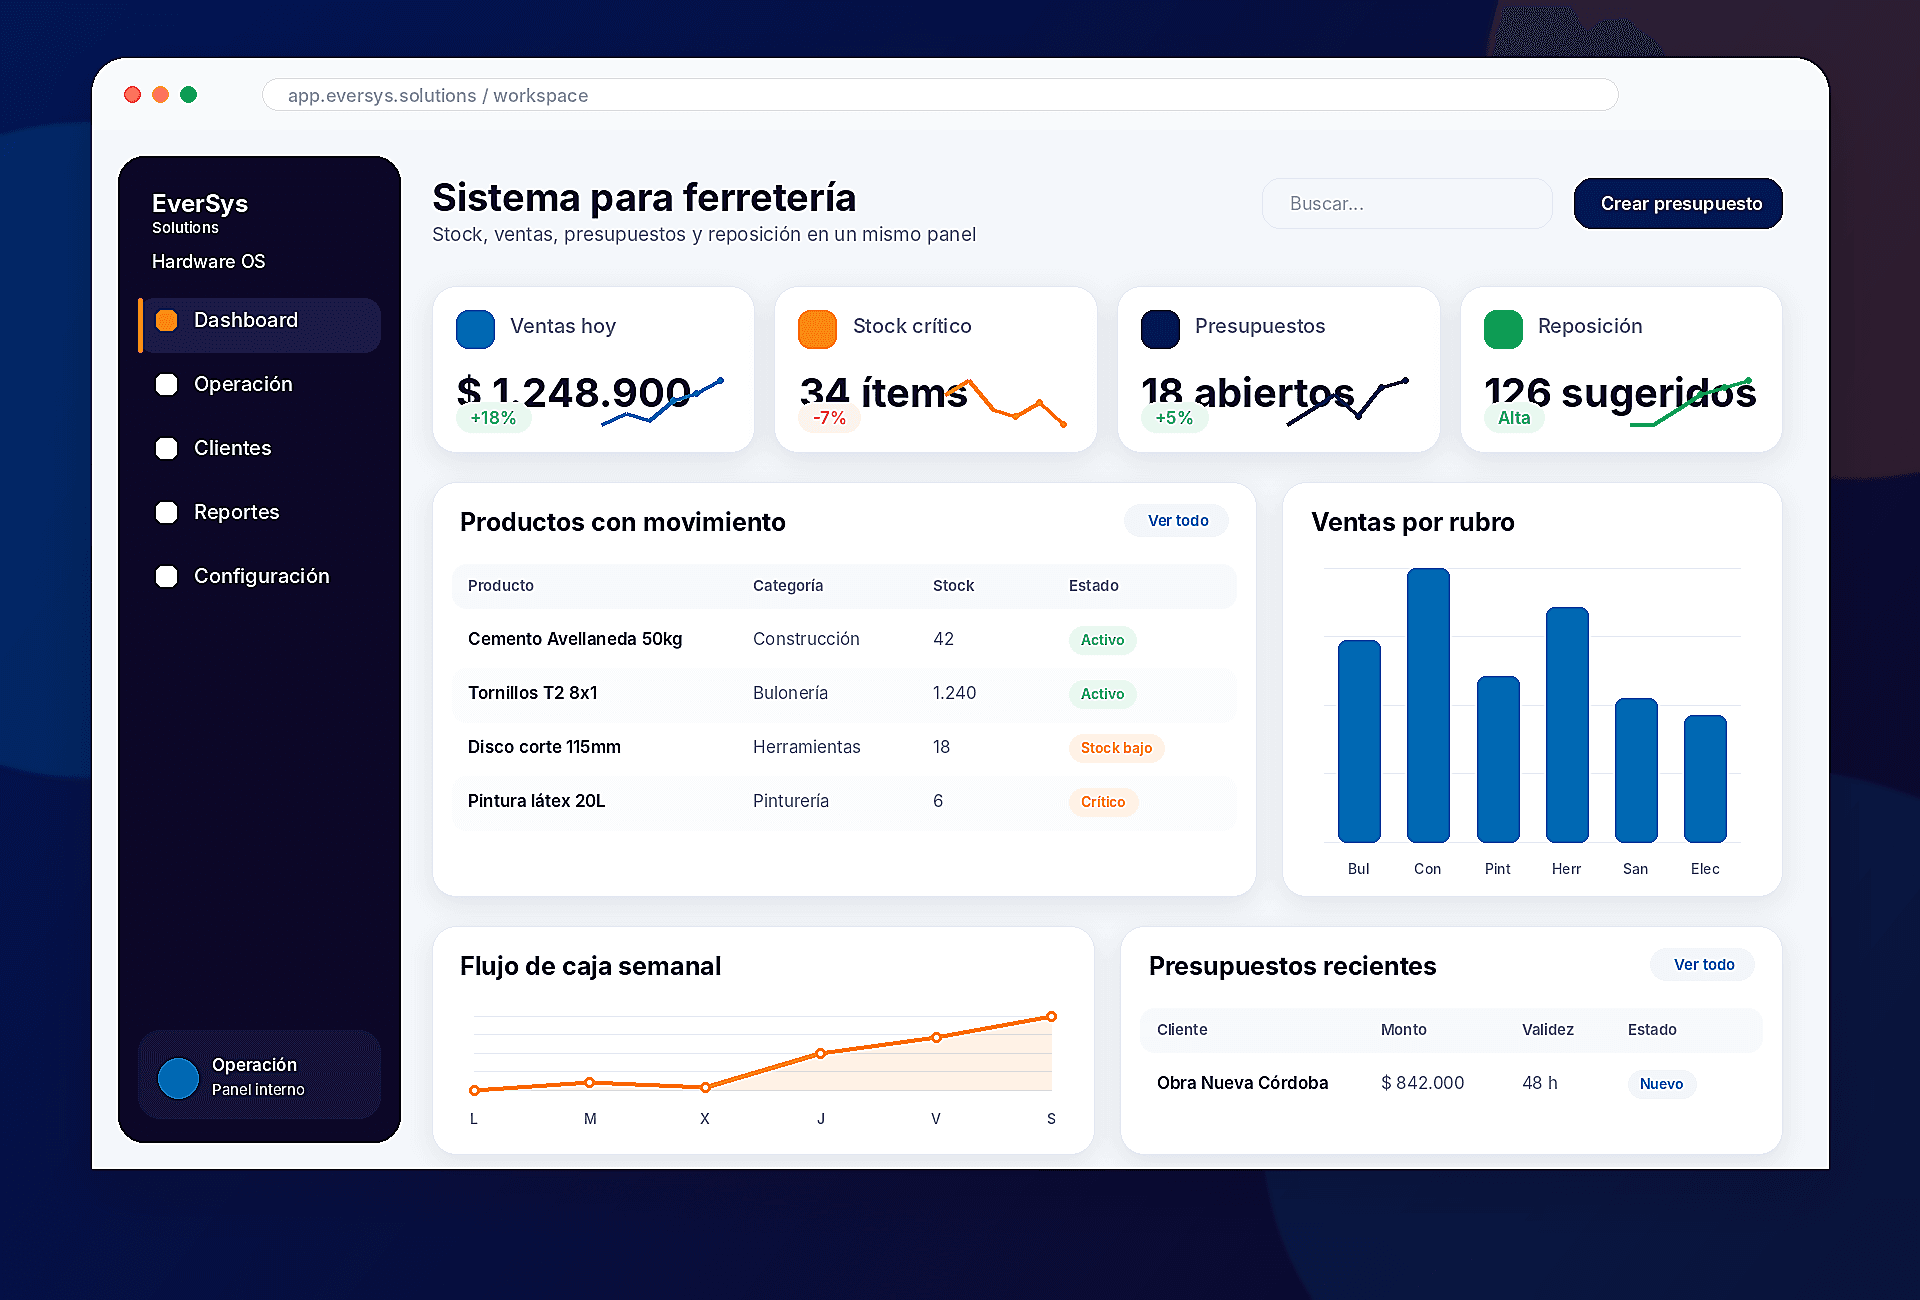Click the green window maximize dot
This screenshot has height=1300, width=1920.
pyautogui.click(x=188, y=95)
